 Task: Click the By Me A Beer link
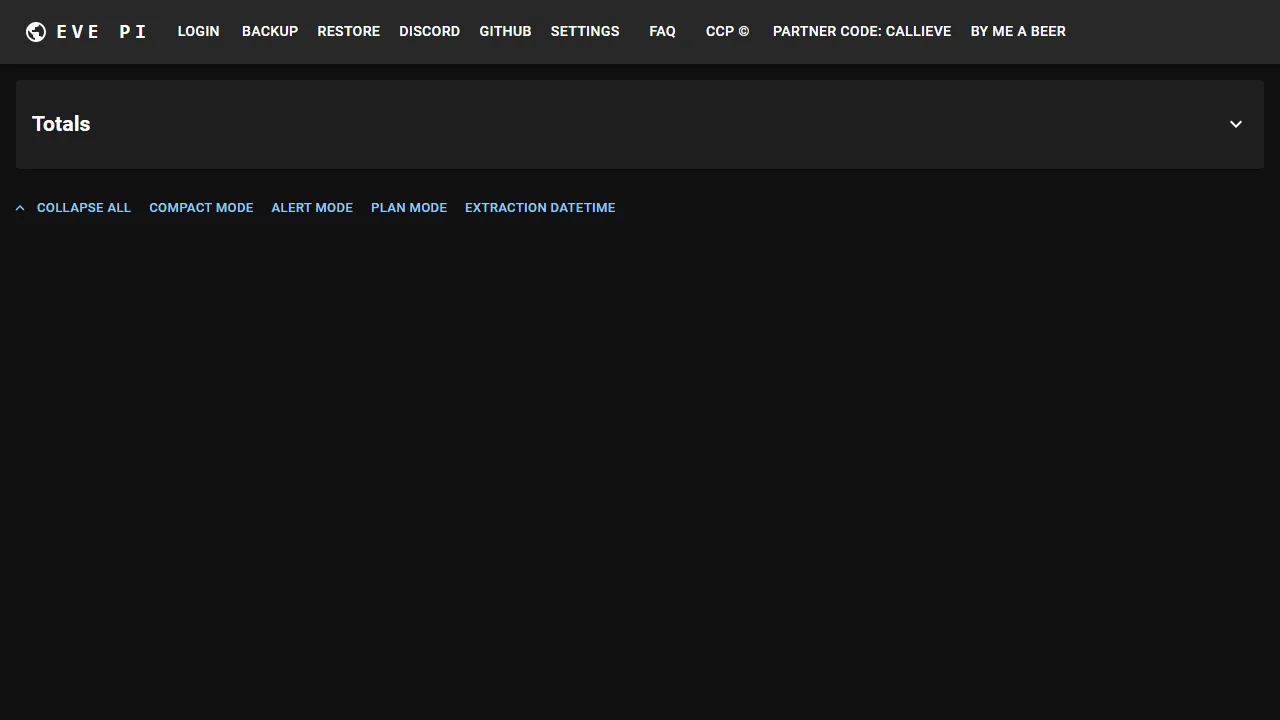point(1018,31)
